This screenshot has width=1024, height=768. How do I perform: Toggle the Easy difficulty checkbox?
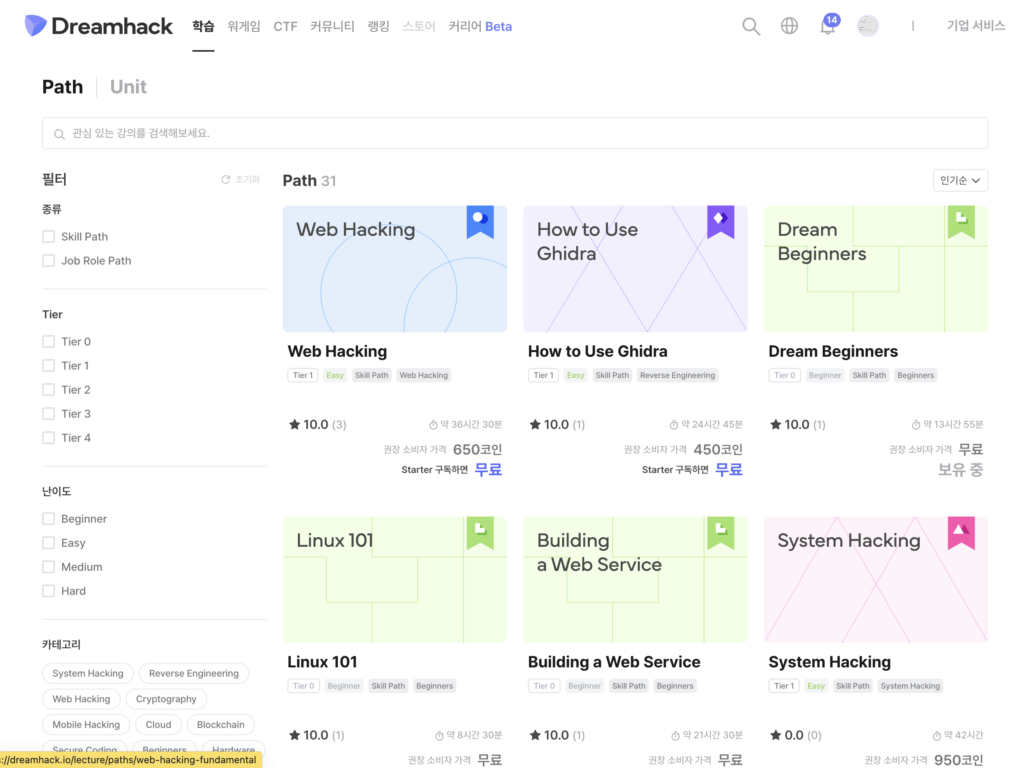[x=48, y=543]
